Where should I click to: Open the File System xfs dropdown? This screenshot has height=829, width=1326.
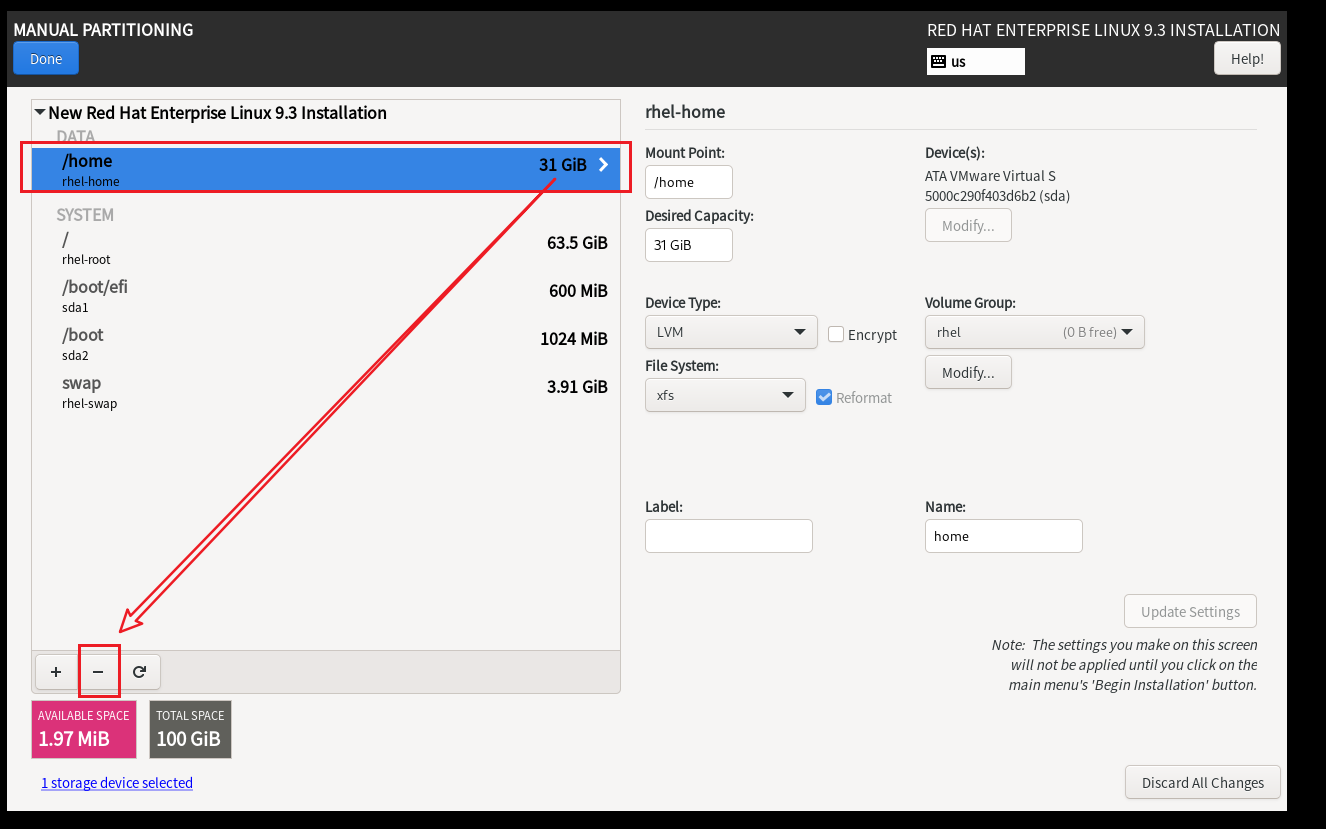(x=725, y=395)
